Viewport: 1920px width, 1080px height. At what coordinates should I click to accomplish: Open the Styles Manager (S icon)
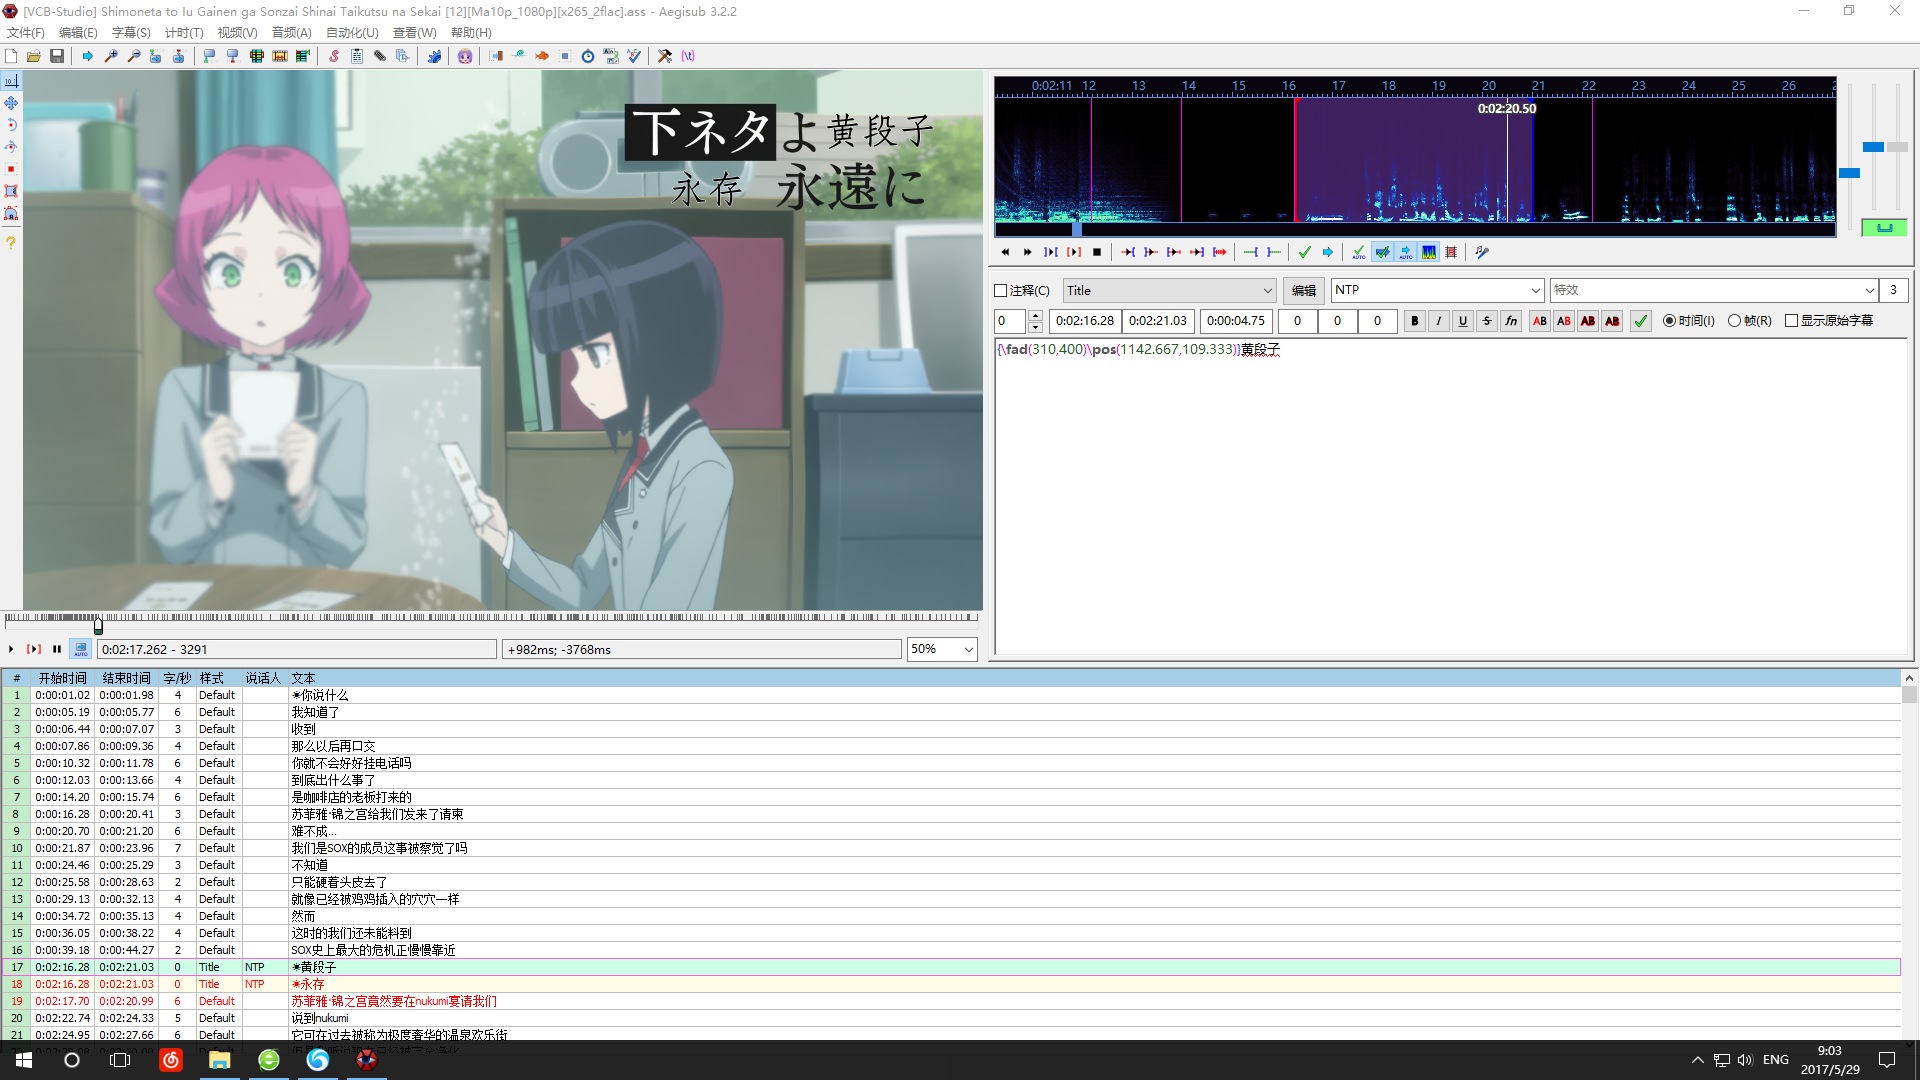[x=334, y=56]
